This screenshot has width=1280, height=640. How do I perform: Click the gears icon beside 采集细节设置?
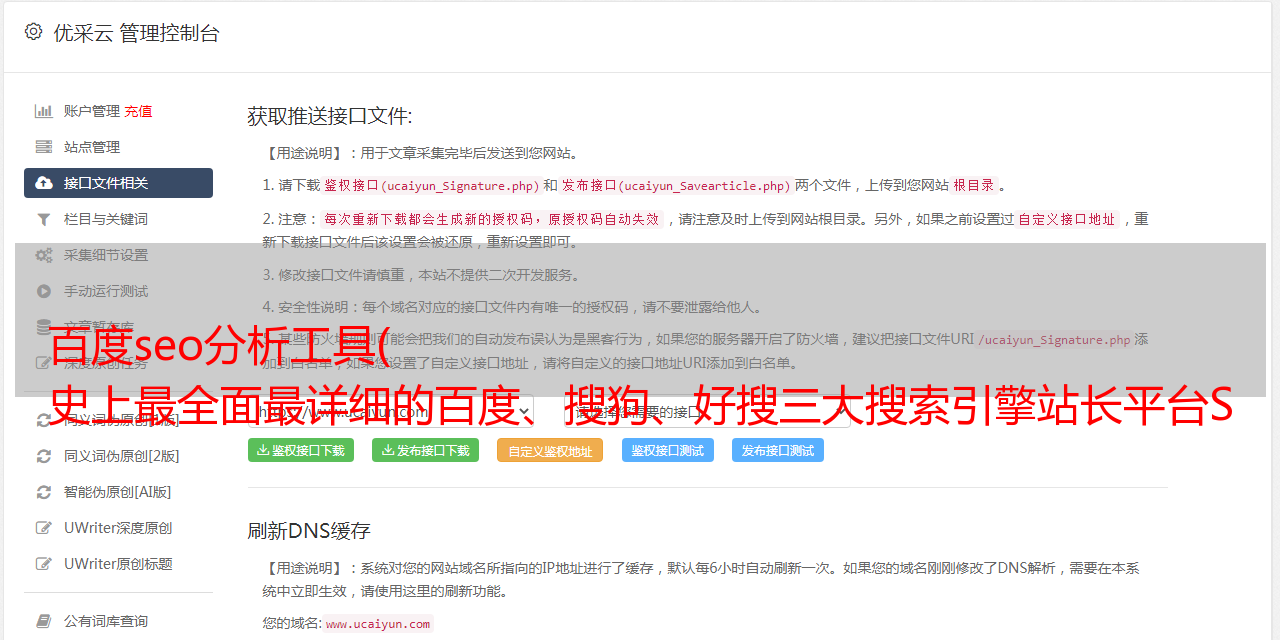pyautogui.click(x=44, y=255)
